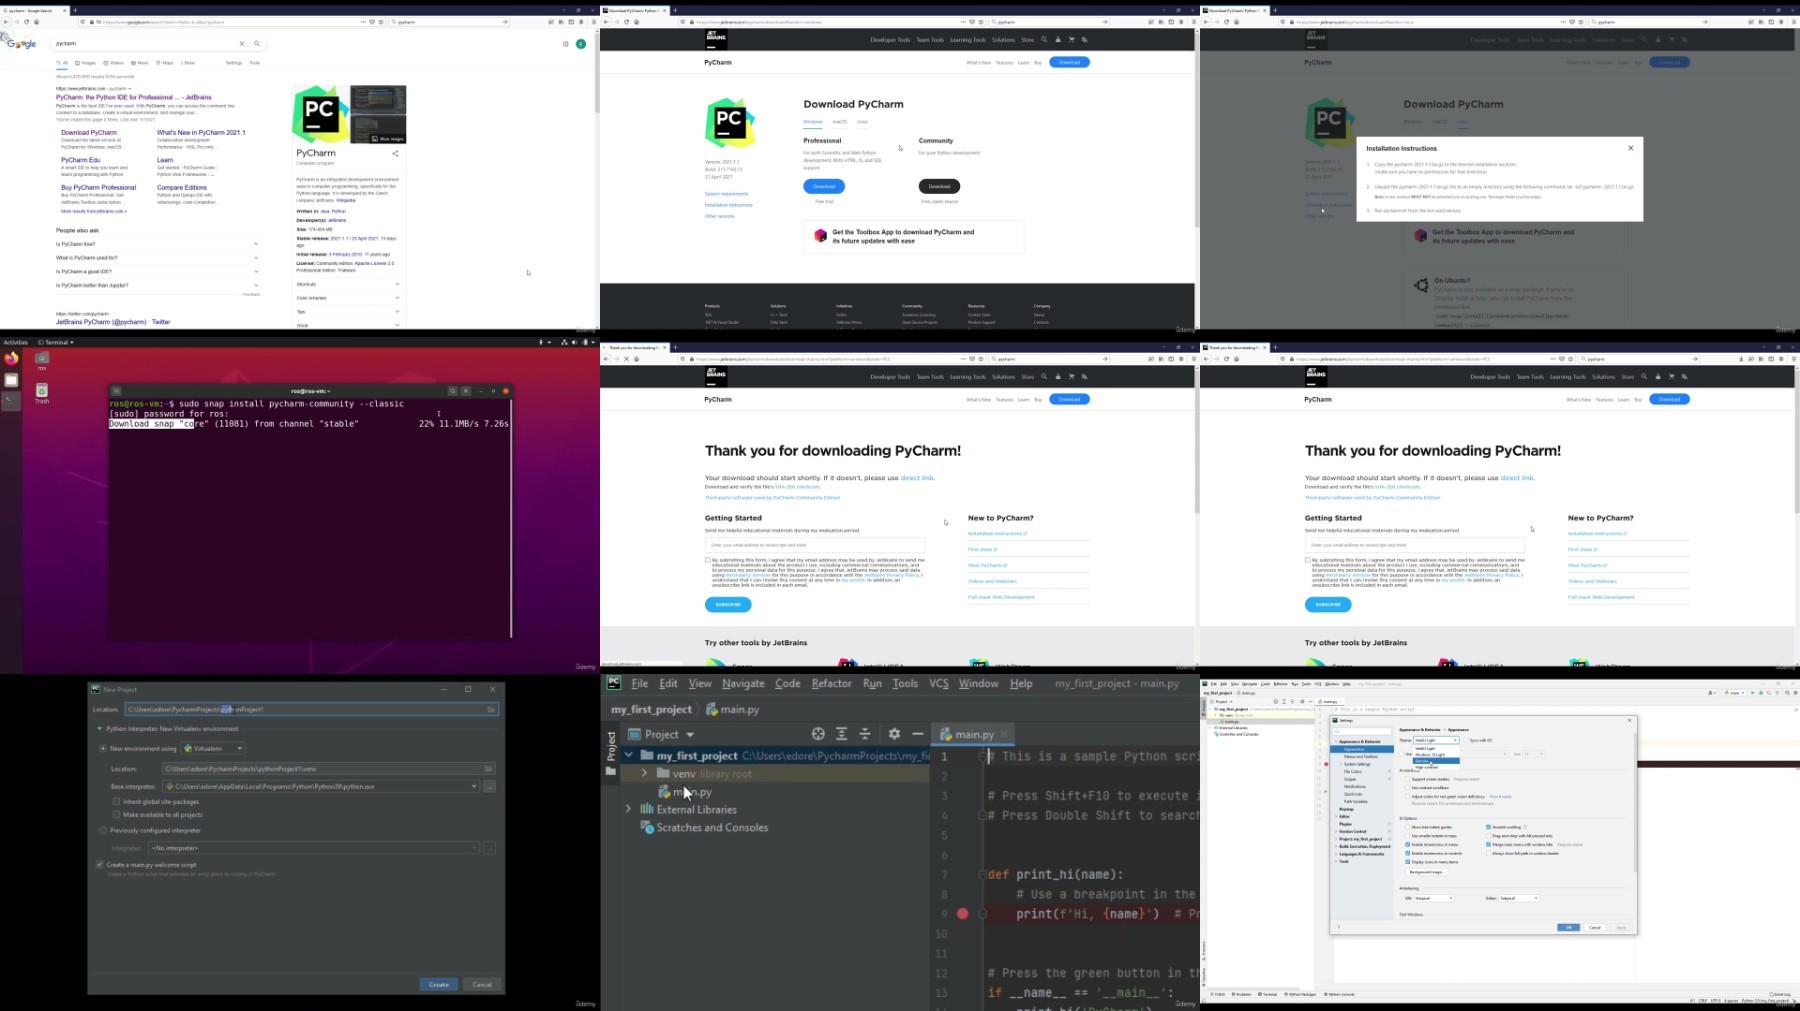This screenshot has width=1800, height=1011.
Task: Hide the dark Project panel with minus icon
Action: pos(917,734)
